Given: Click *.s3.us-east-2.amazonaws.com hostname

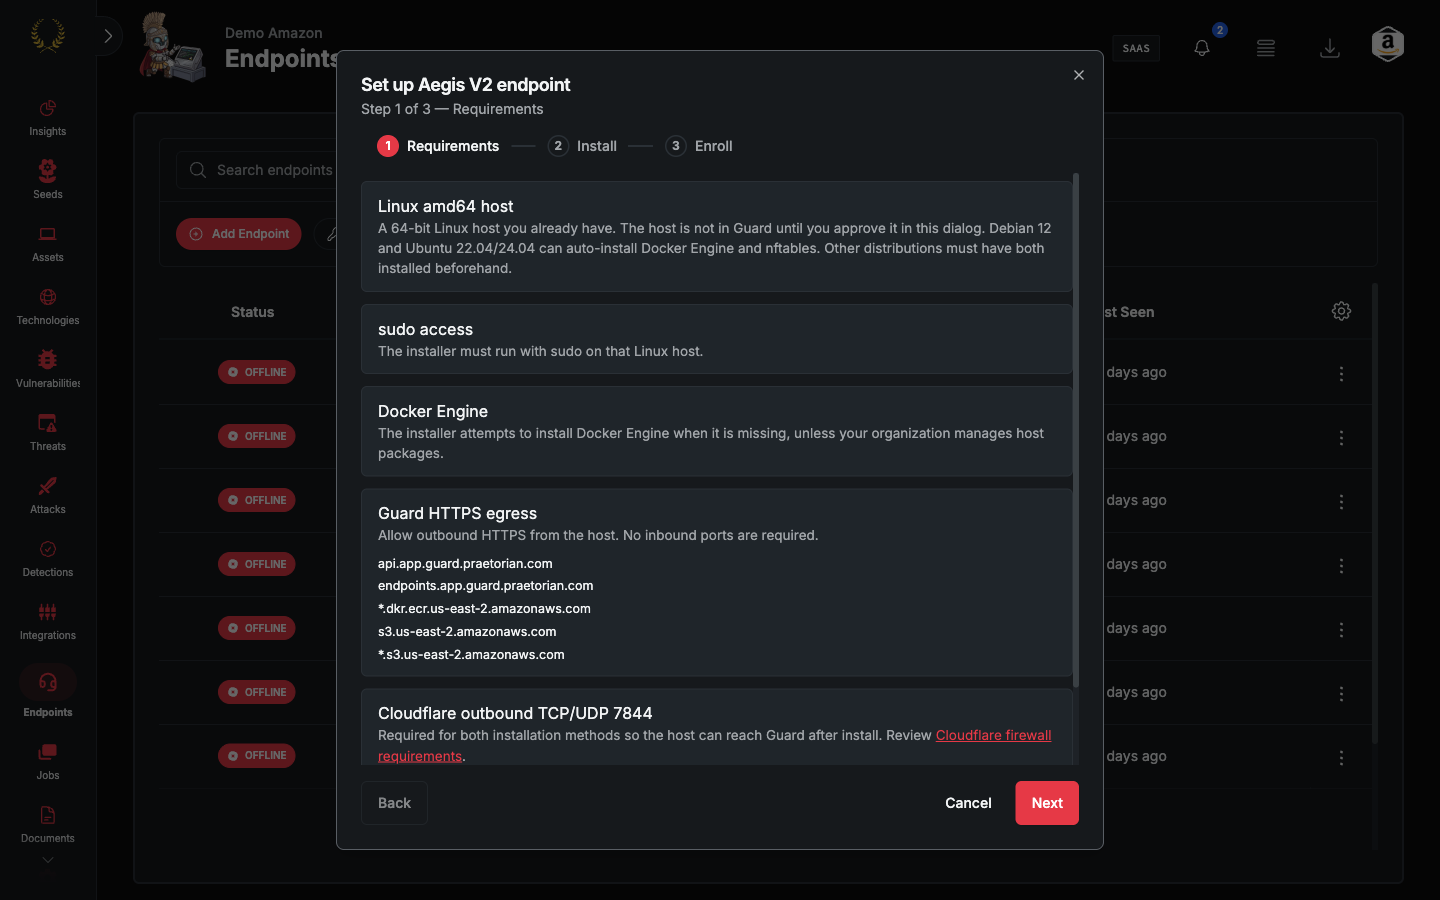Looking at the screenshot, I should coord(471,655).
